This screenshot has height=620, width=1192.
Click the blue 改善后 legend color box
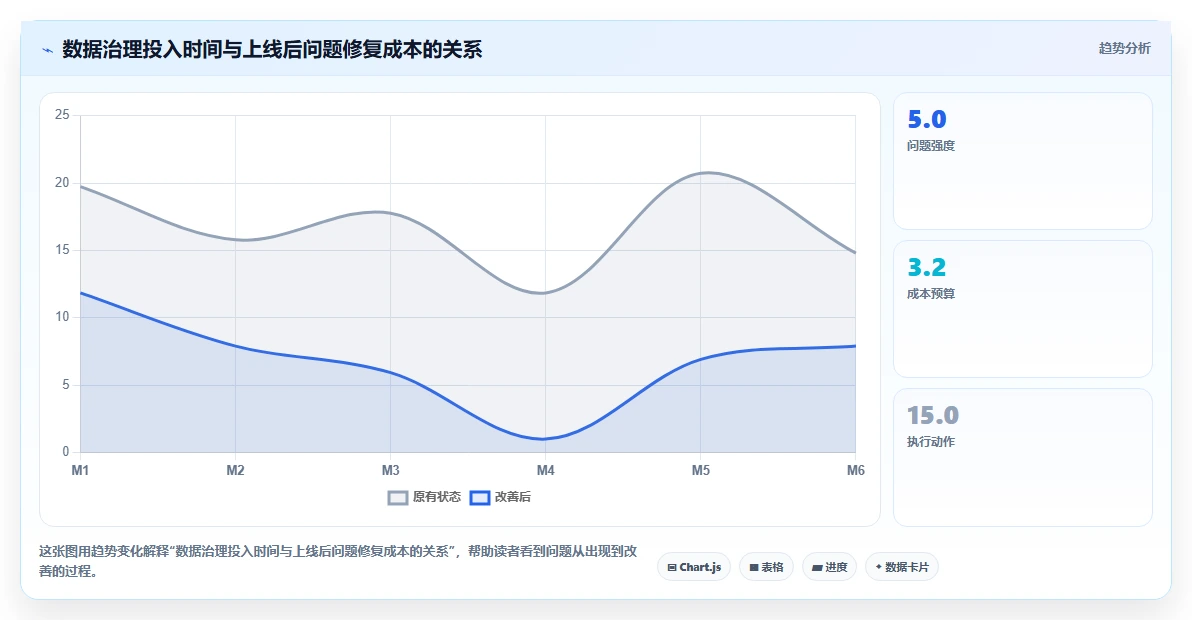click(480, 498)
